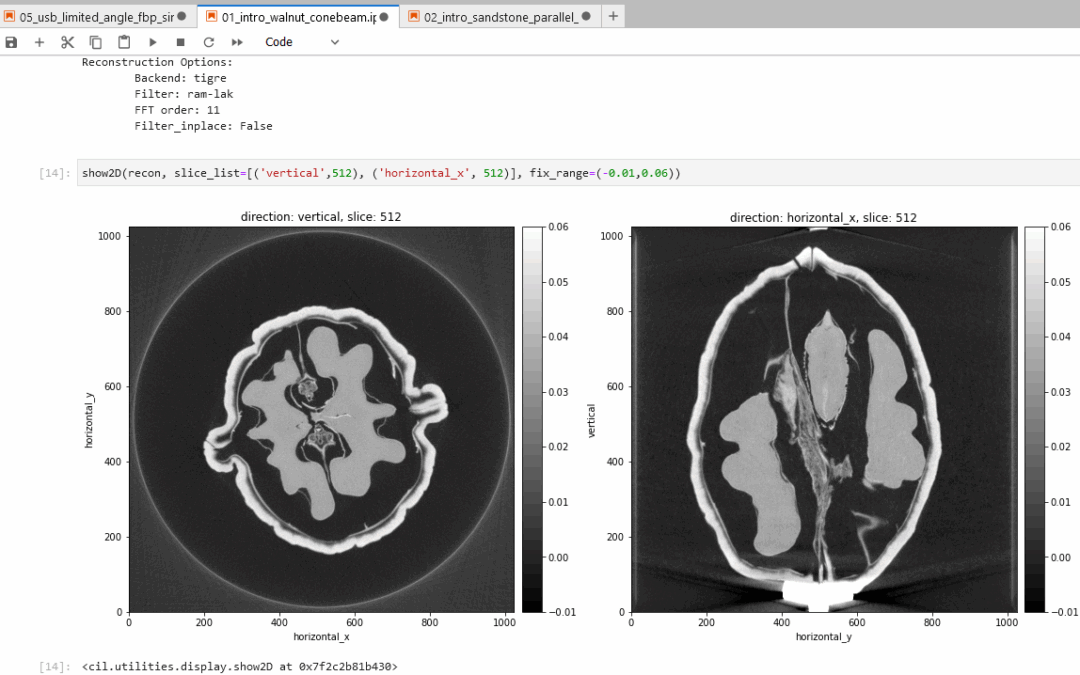
Task: Select the 01_intro_walnut_conebeam tab
Action: pyautogui.click(x=290, y=17)
